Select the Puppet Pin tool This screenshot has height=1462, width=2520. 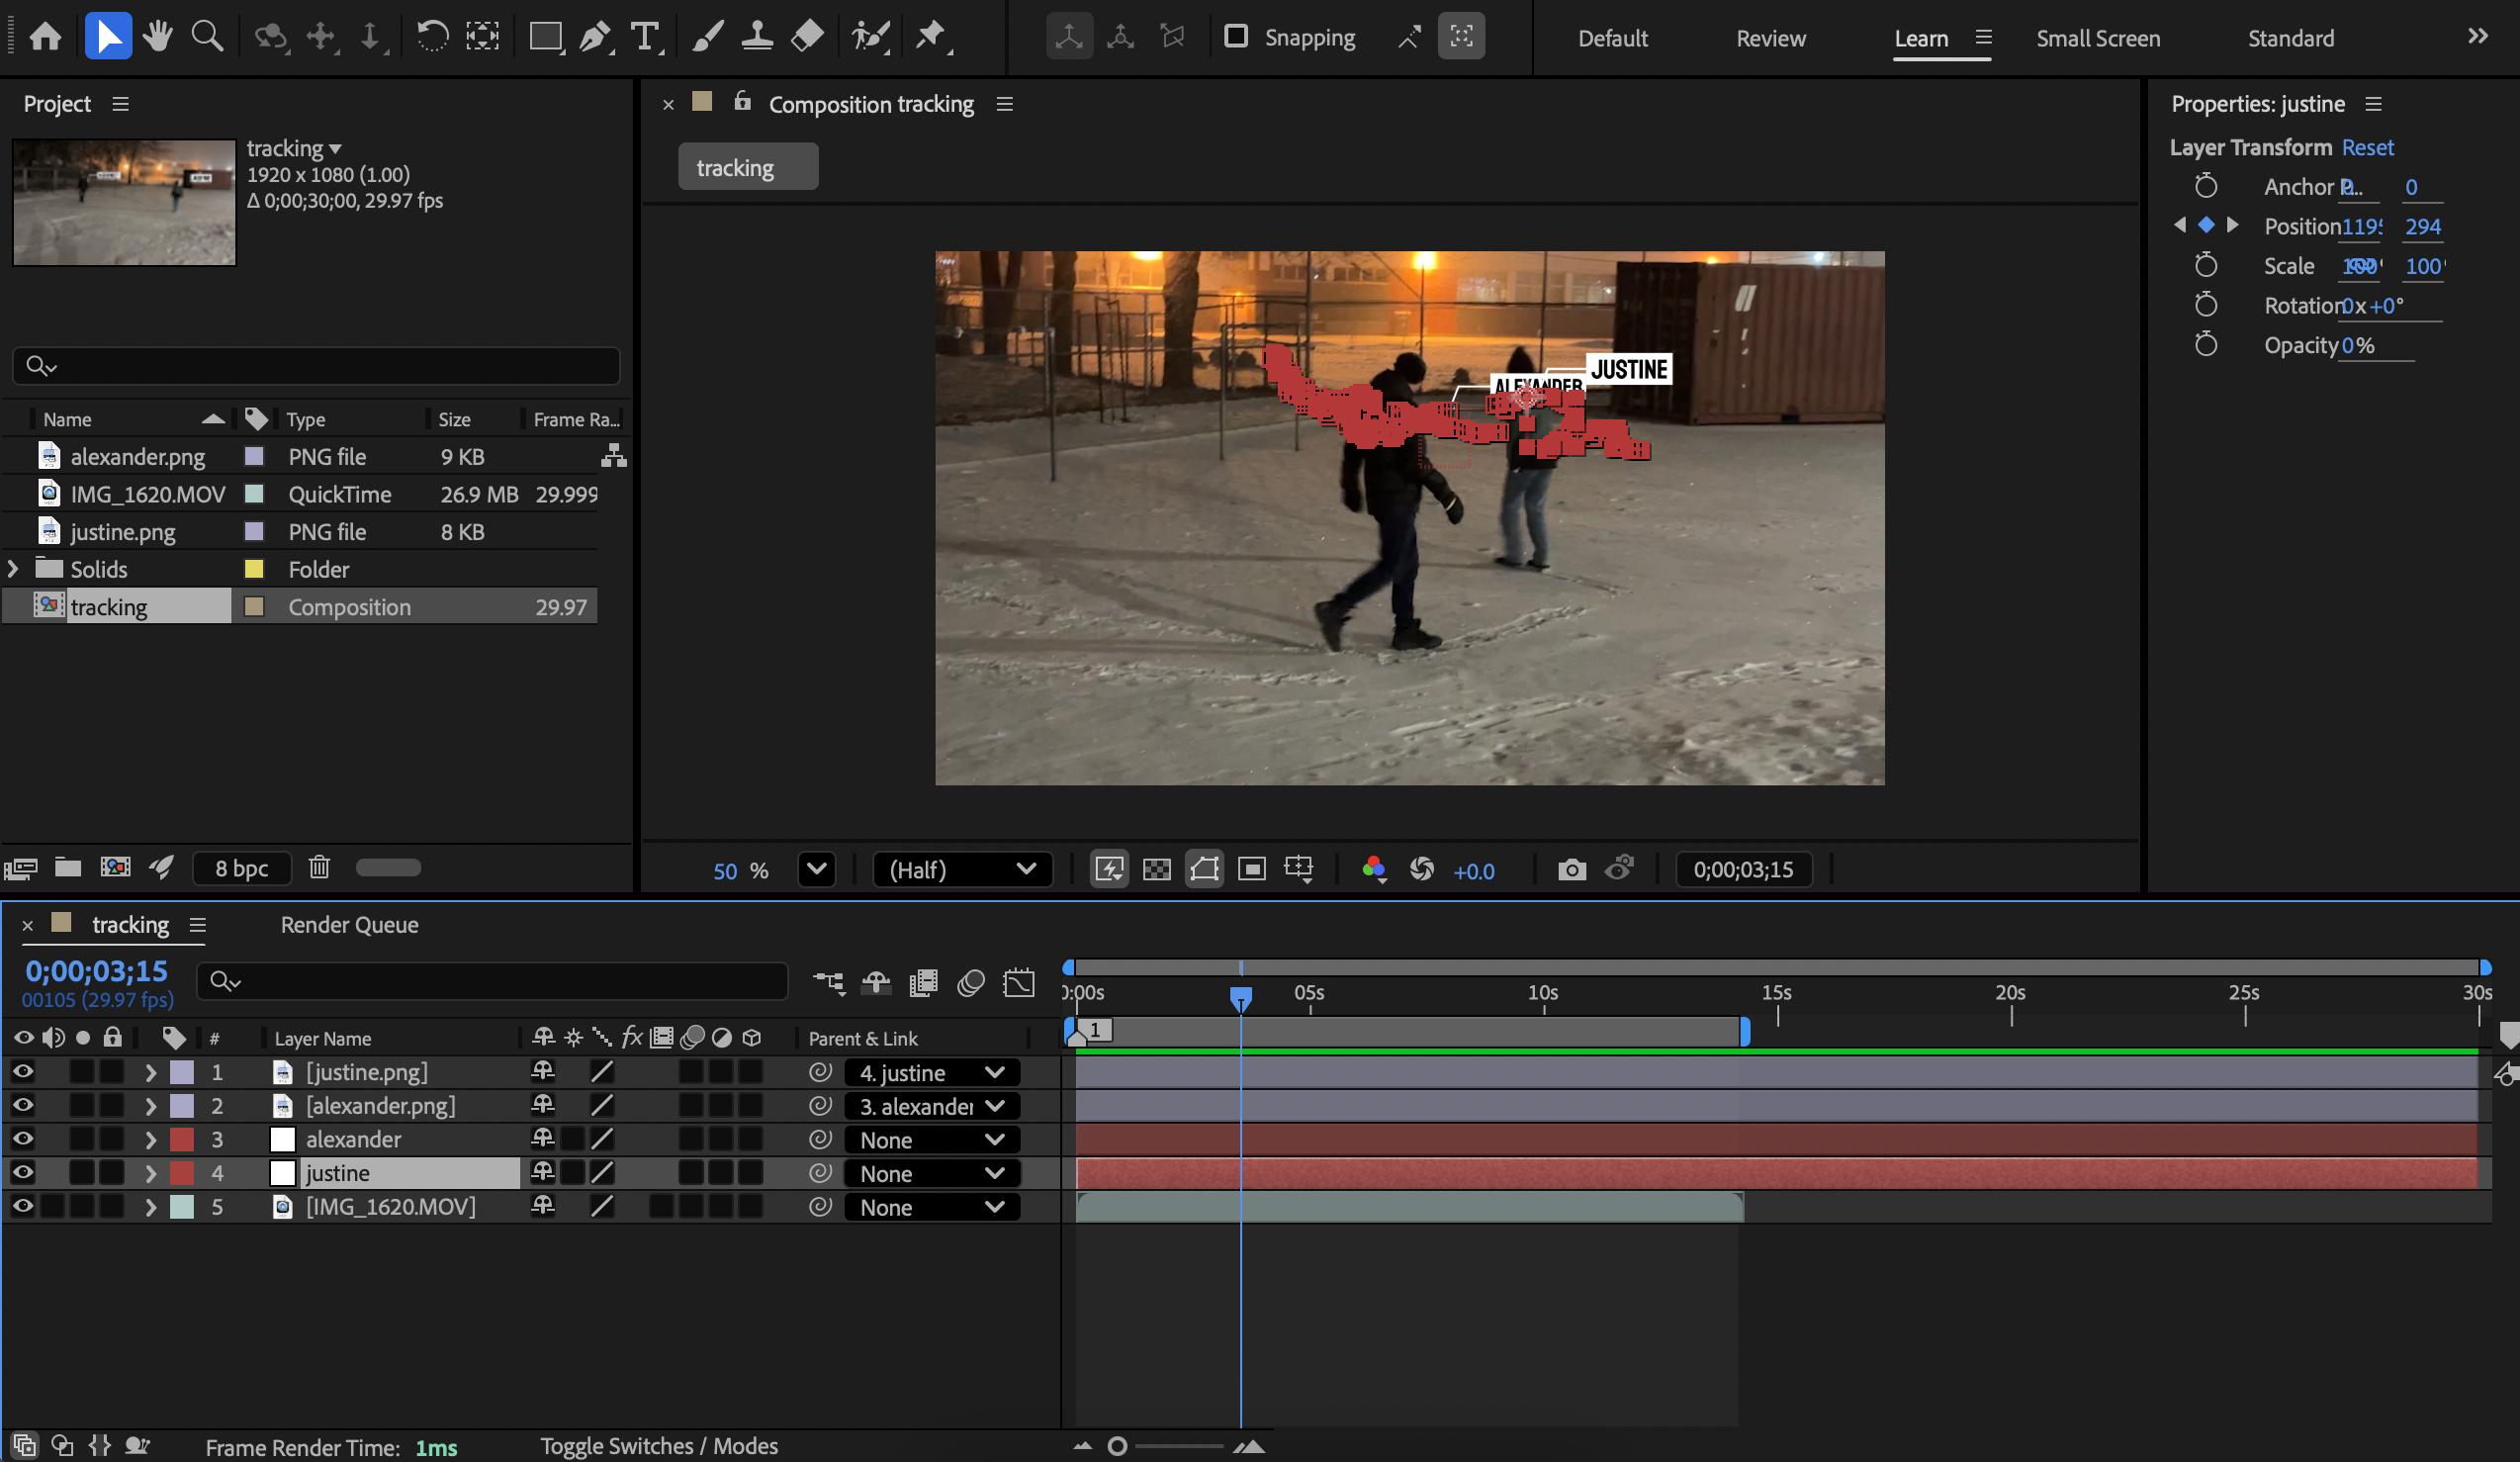(x=931, y=37)
